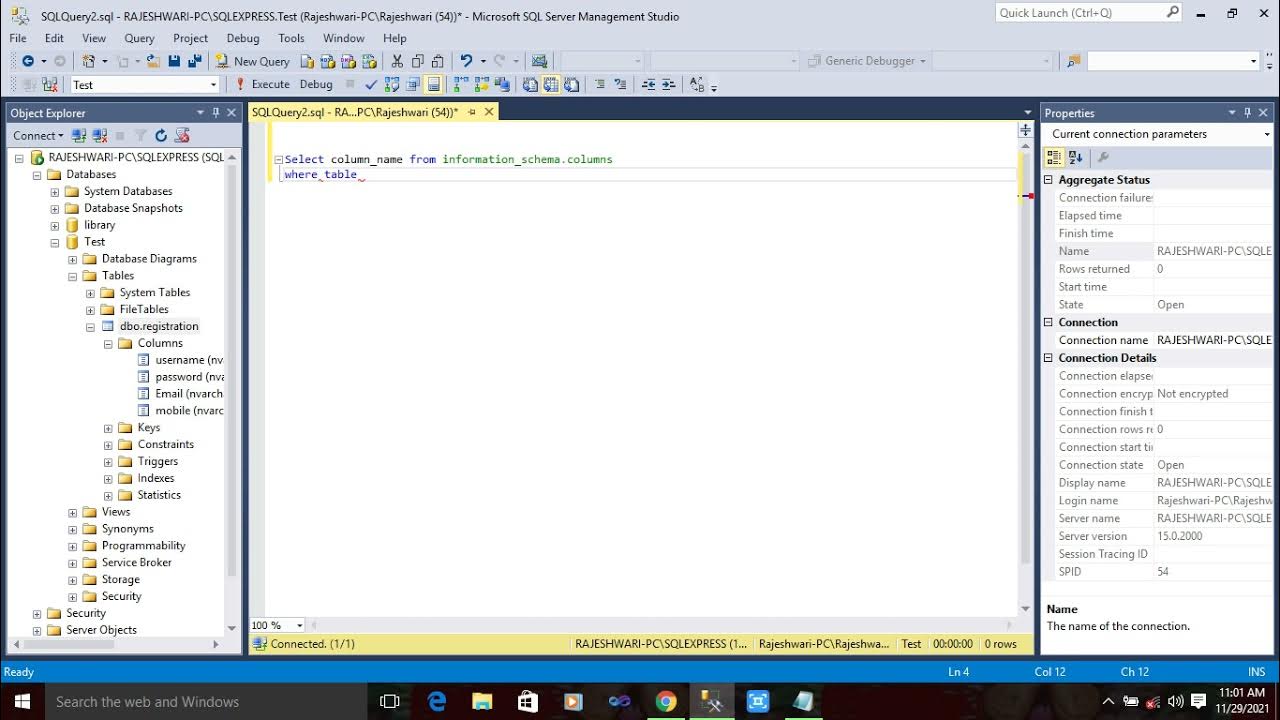Click the Activity Monitor icon in Object Explorer
The height and width of the screenshot is (720, 1280).
[x=182, y=135]
